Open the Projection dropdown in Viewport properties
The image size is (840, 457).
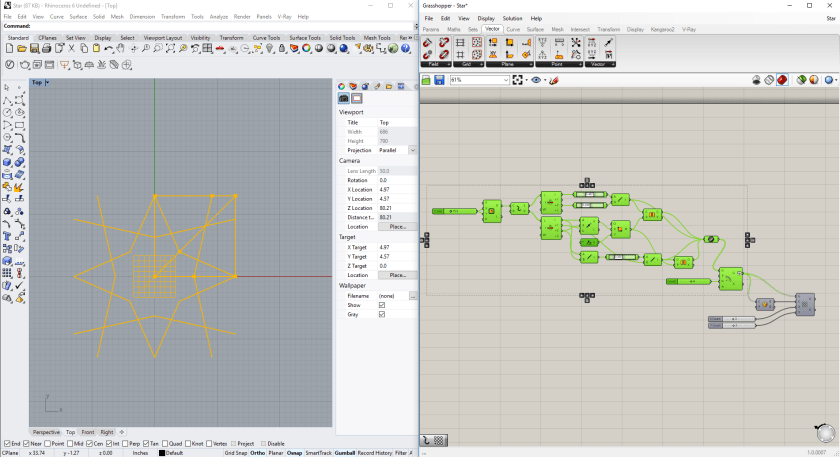413,150
